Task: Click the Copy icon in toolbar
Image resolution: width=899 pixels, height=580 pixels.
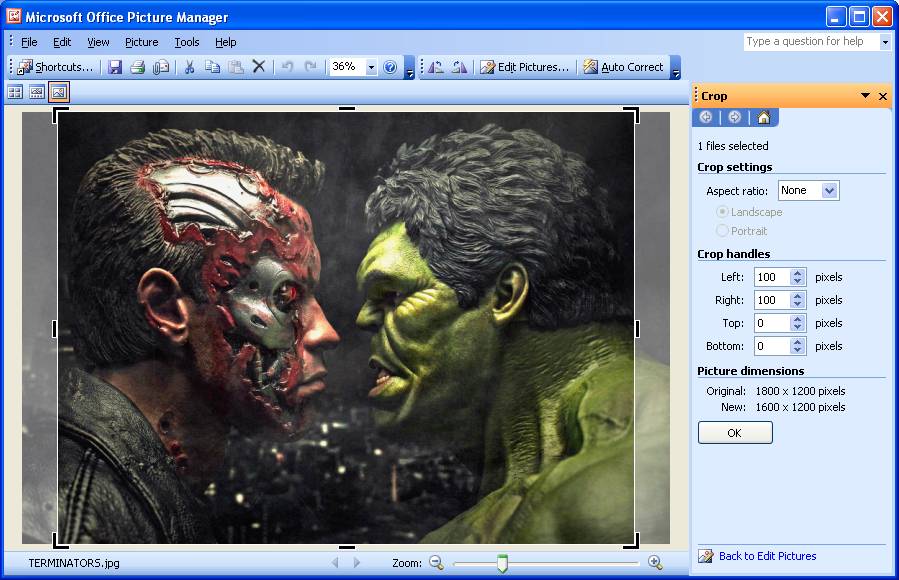Action: (x=212, y=67)
